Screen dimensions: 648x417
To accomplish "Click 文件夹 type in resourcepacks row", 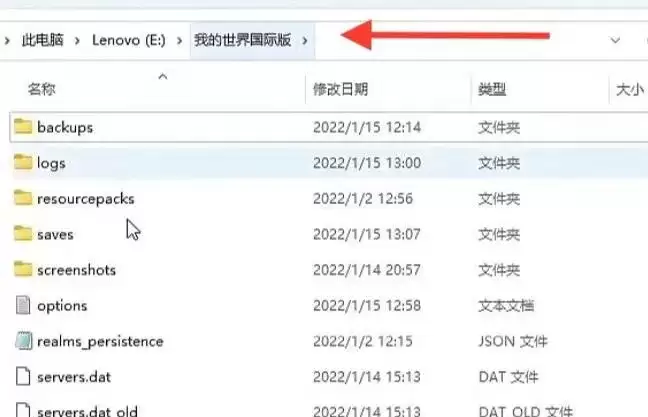I will pos(499,199).
